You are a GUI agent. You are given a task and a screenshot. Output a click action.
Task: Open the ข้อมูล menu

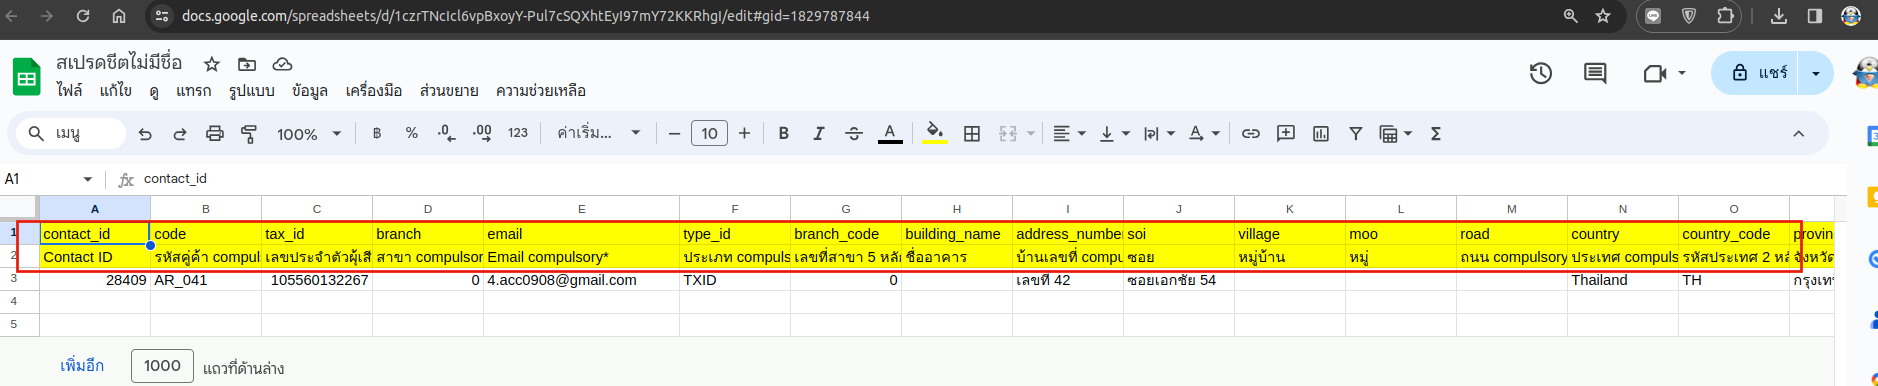tap(310, 91)
